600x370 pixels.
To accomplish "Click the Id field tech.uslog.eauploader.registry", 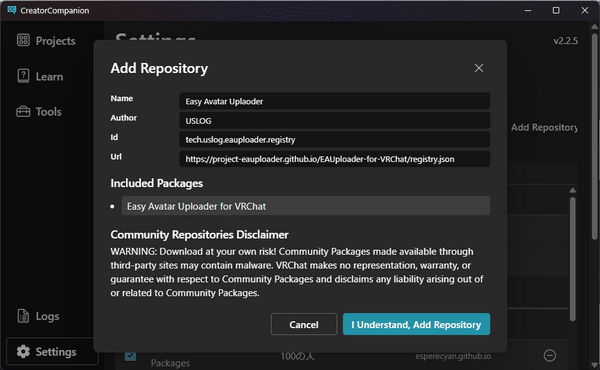I will 334,140.
